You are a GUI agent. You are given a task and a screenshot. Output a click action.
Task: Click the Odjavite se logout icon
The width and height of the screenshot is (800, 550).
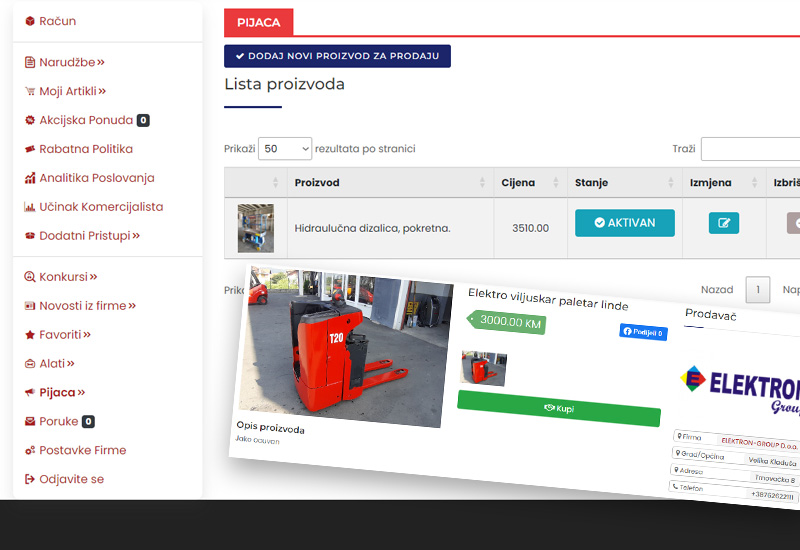point(30,479)
